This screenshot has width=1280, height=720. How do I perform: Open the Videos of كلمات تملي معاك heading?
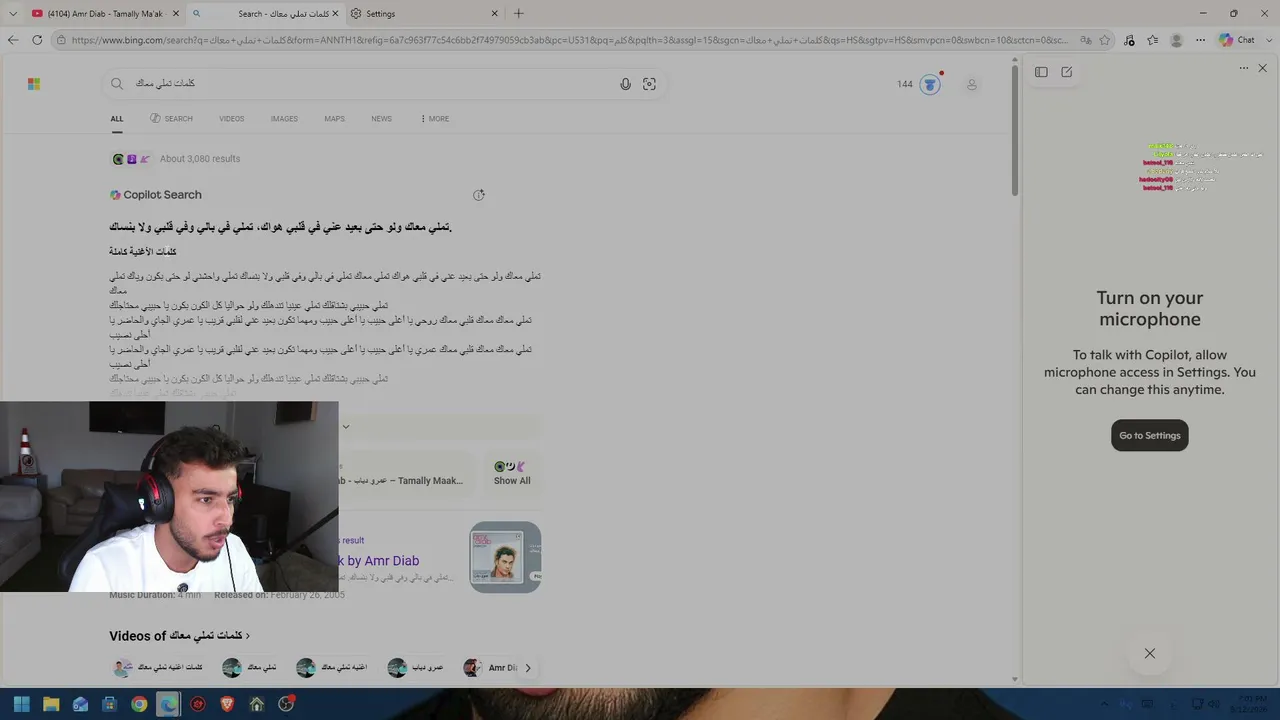[x=179, y=636]
